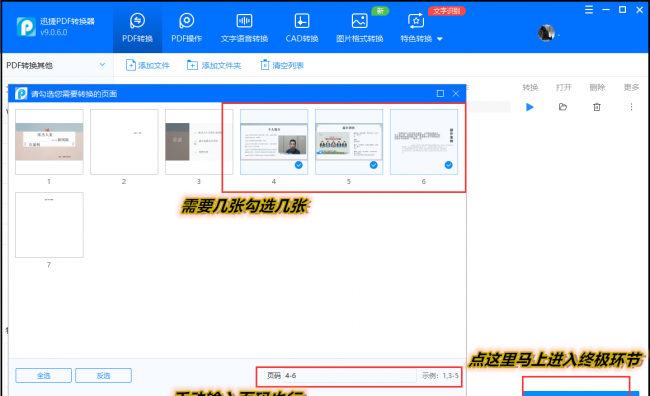
Task: Uncheck the page 5 thumbnail checkmark
Action: pos(374,165)
